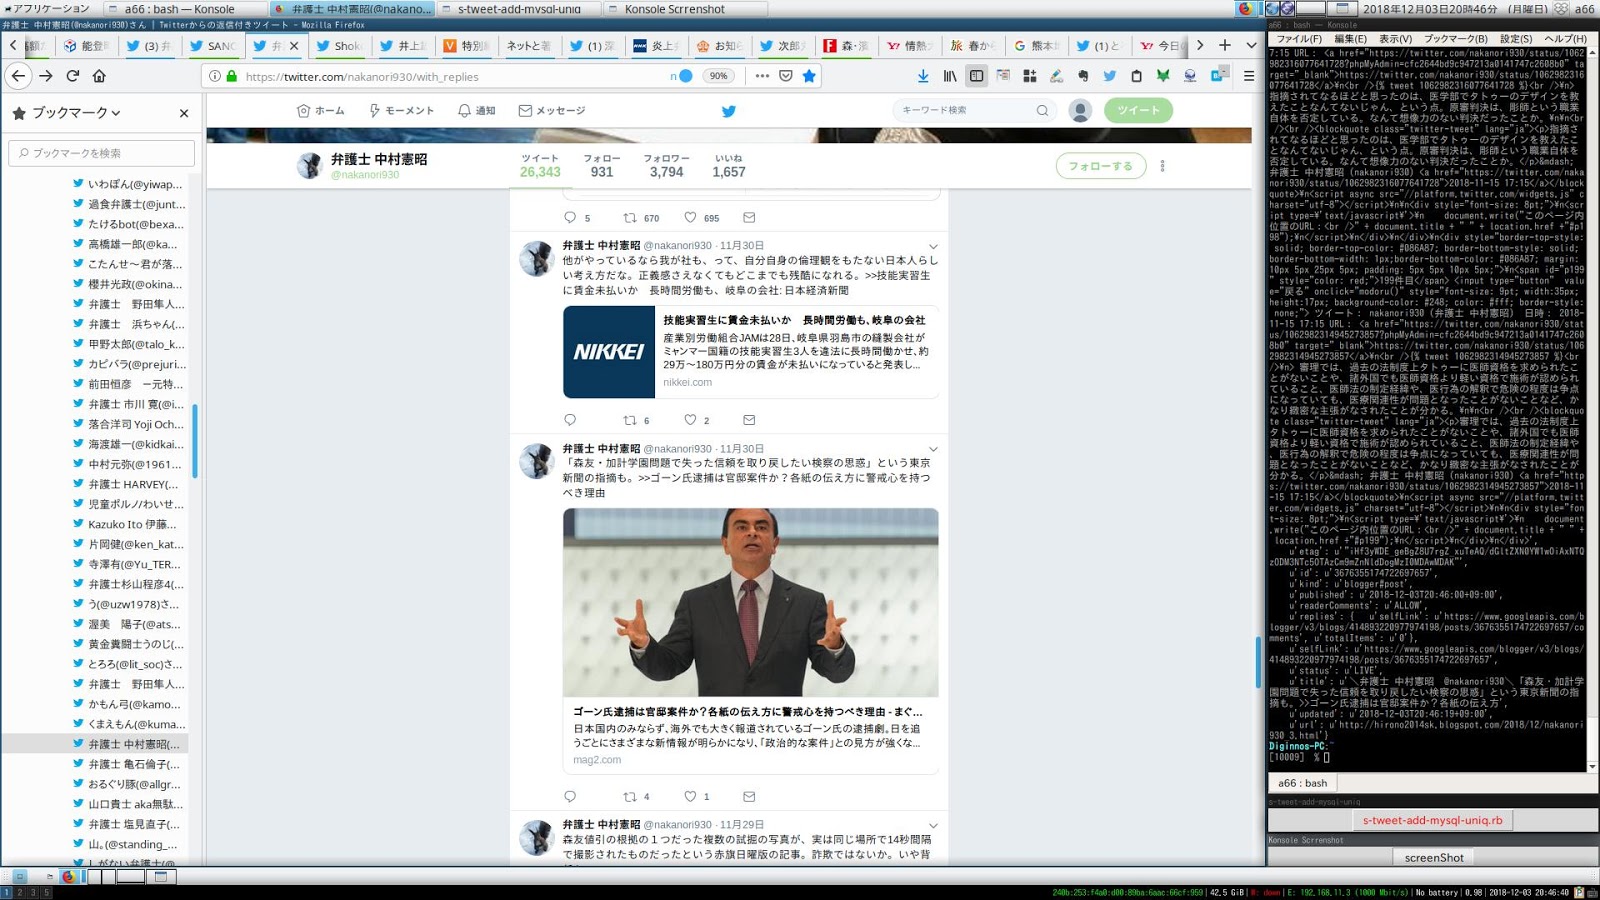Retweet the NIKKEI article tweet with 6 retweets

[630, 420]
